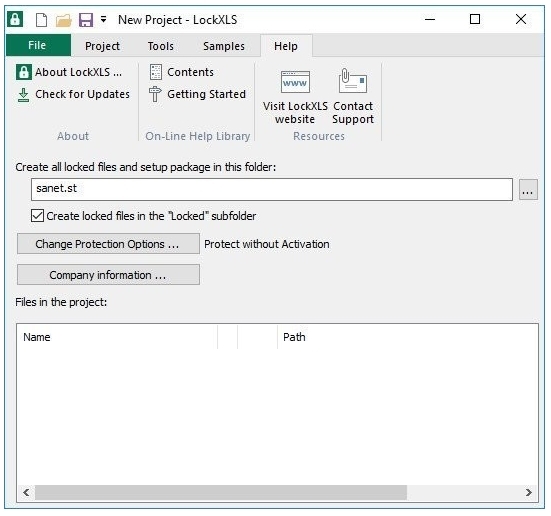Select the Help tab

286,46
